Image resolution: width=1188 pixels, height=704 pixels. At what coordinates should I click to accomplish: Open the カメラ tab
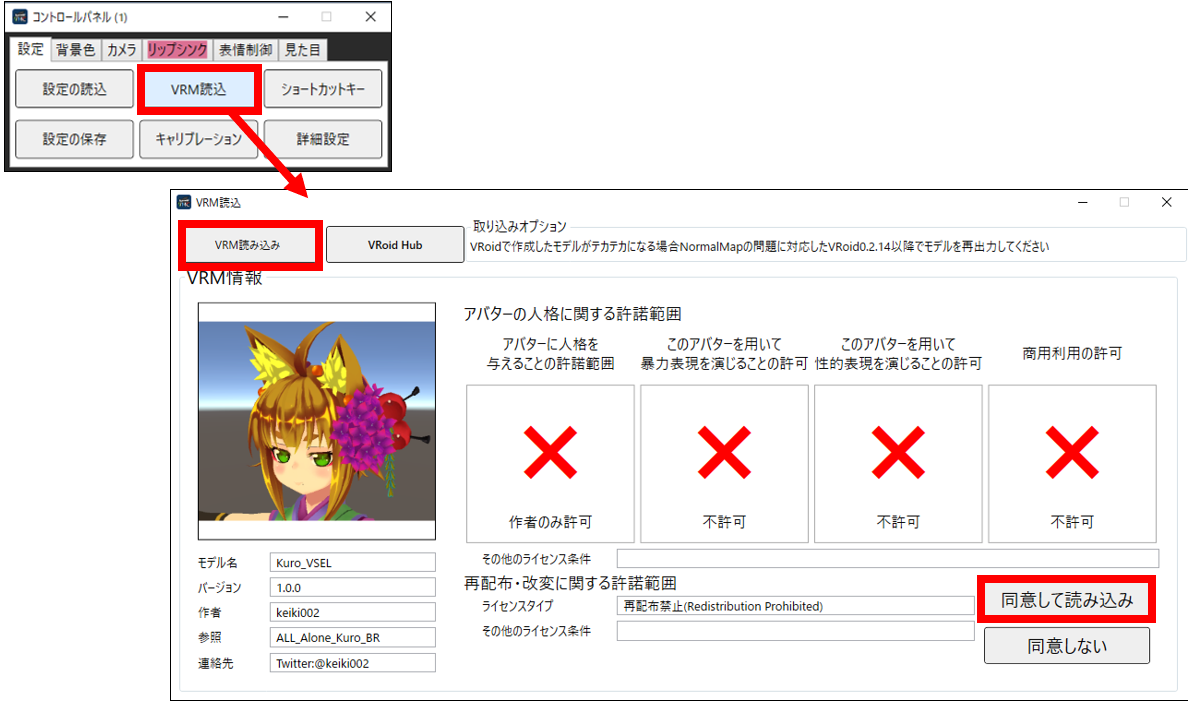click(x=122, y=50)
